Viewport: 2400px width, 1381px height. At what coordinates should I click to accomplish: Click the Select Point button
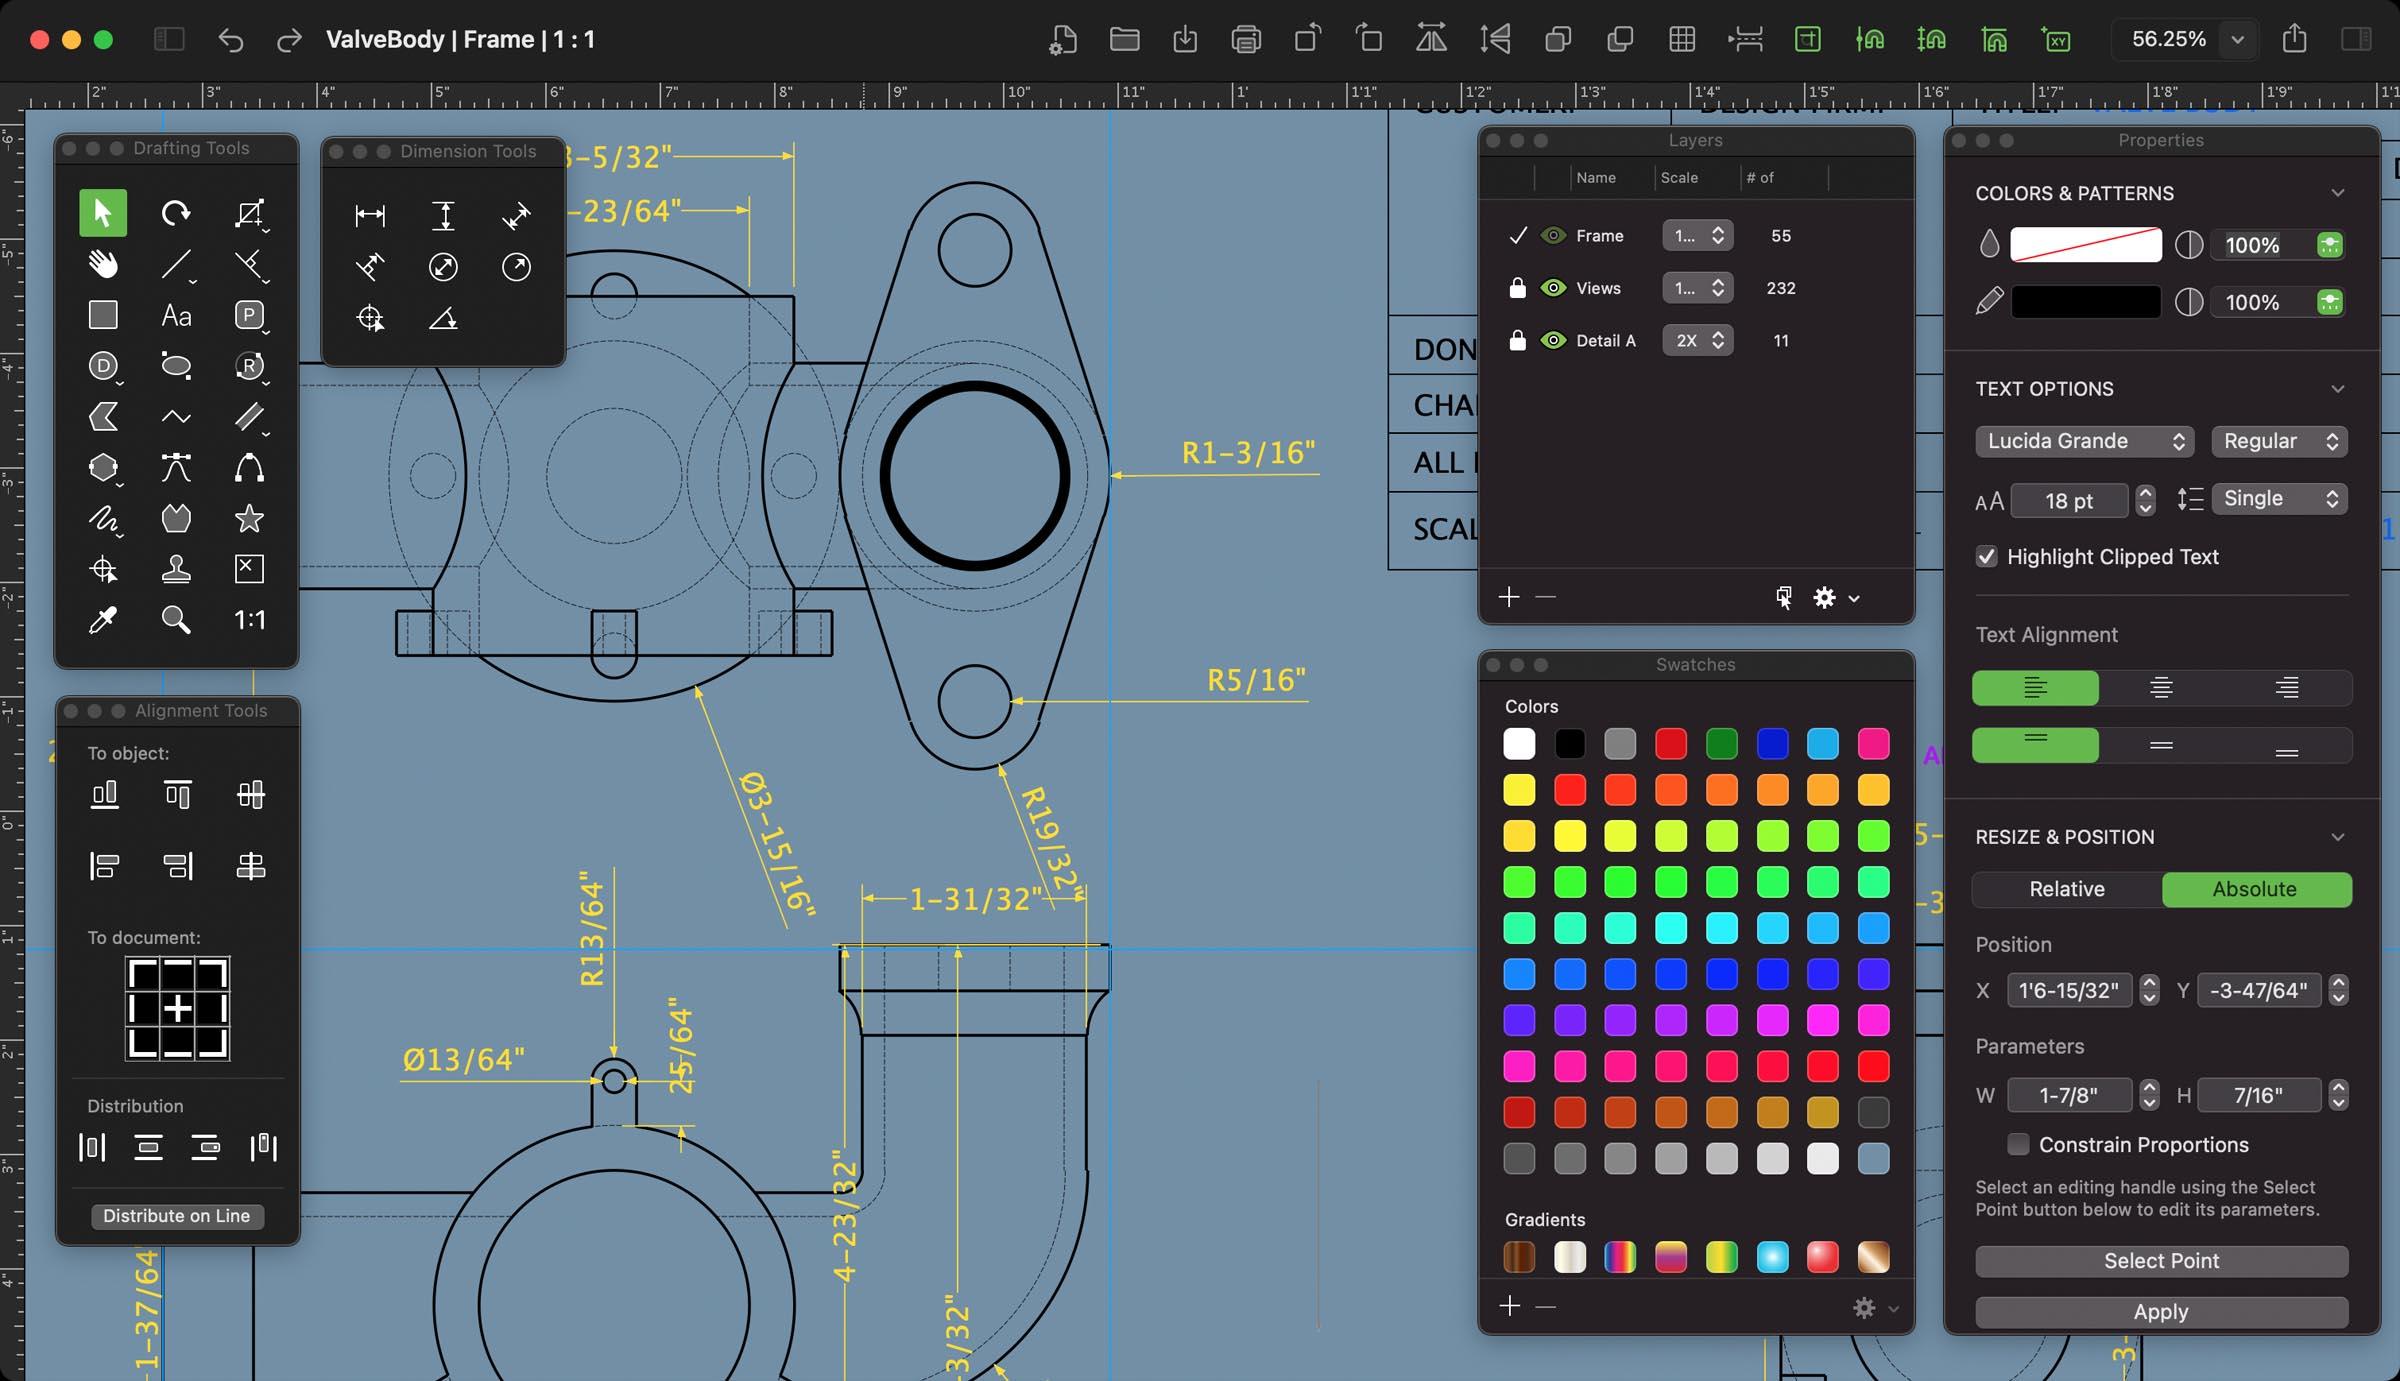point(2161,1259)
